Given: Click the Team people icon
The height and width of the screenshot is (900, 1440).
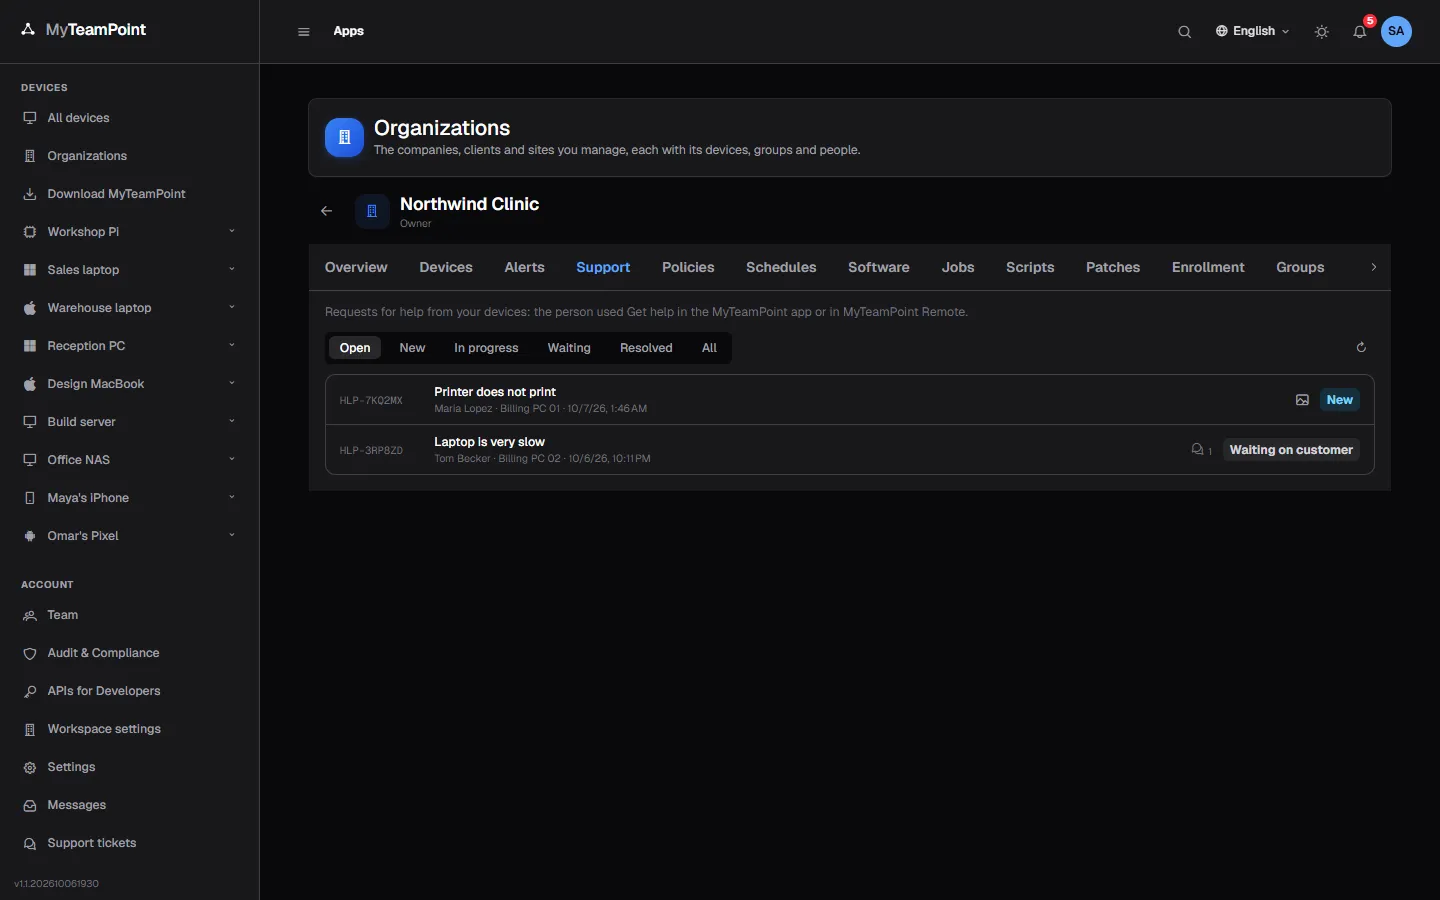Looking at the screenshot, I should [x=30, y=615].
